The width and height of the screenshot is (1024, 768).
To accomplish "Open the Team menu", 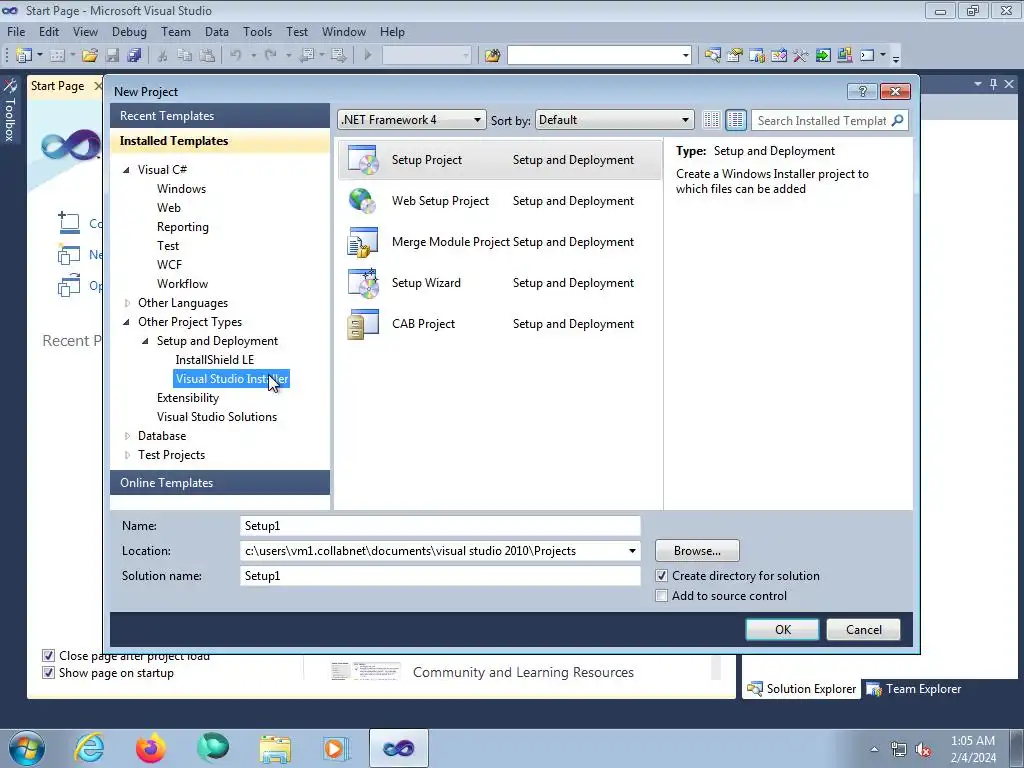I will pos(176,32).
